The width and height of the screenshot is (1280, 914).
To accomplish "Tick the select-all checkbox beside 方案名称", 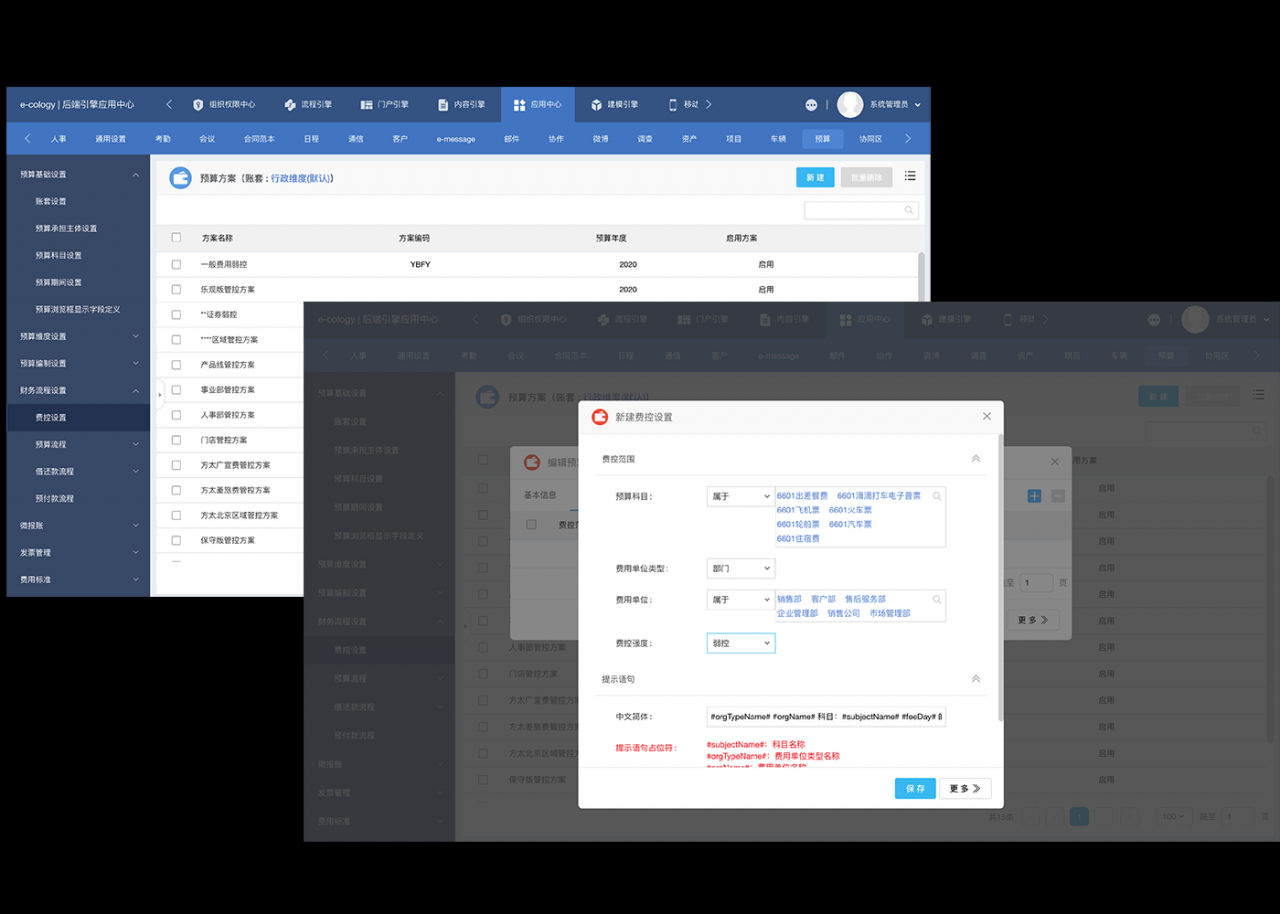I will pyautogui.click(x=176, y=238).
